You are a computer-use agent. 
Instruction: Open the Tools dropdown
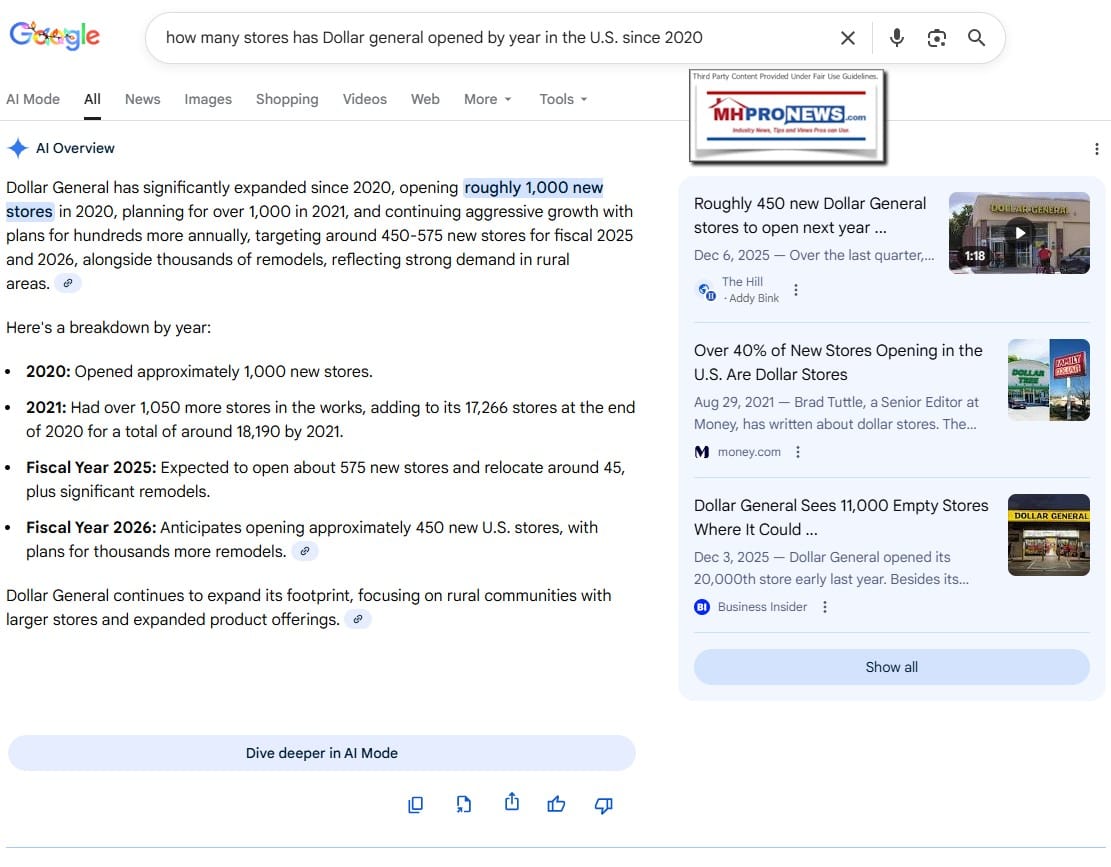[x=562, y=99]
